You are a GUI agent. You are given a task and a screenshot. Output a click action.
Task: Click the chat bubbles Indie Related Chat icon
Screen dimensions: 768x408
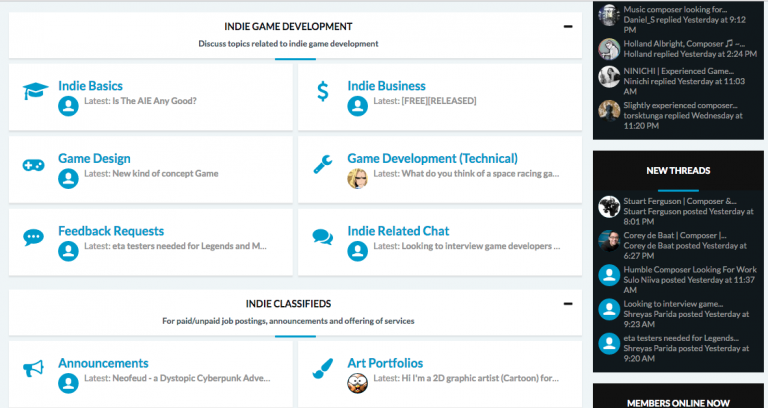point(322,237)
